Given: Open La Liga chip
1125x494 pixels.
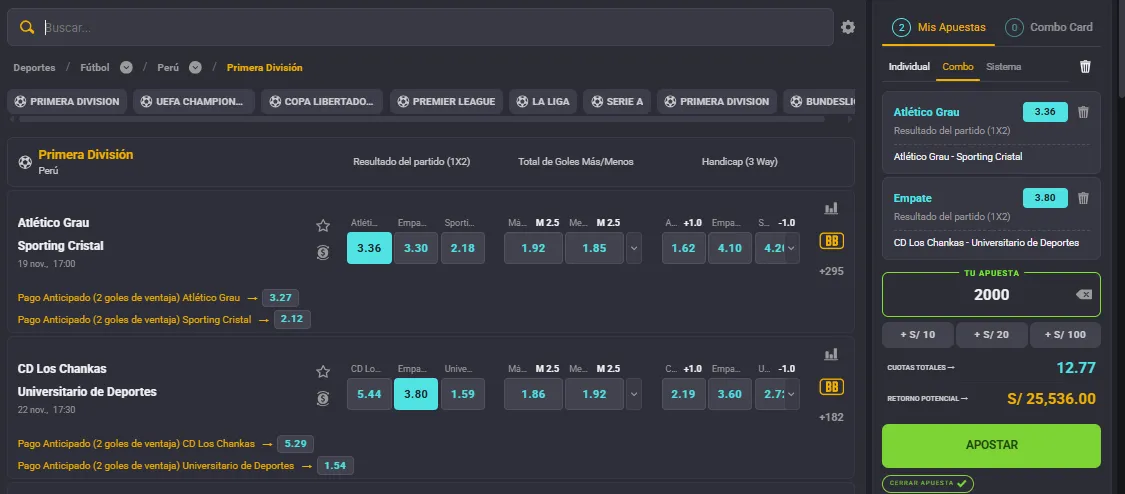Looking at the screenshot, I should click(x=543, y=102).
